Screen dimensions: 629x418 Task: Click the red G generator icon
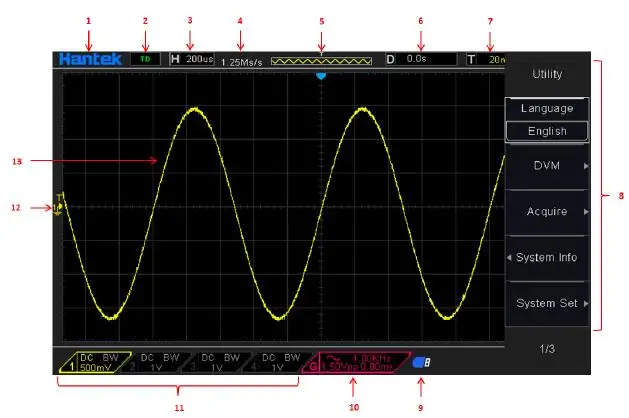313,366
